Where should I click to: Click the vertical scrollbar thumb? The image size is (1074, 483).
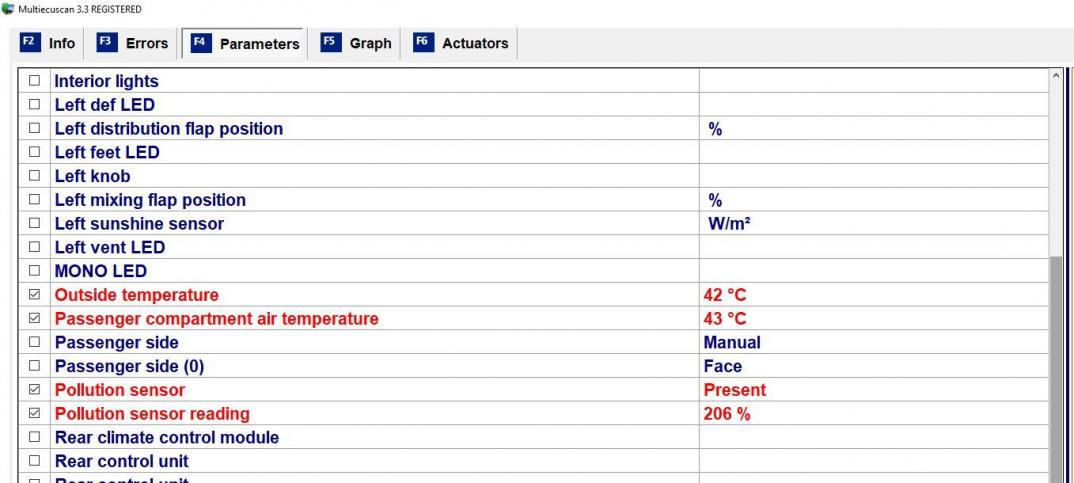1056,370
